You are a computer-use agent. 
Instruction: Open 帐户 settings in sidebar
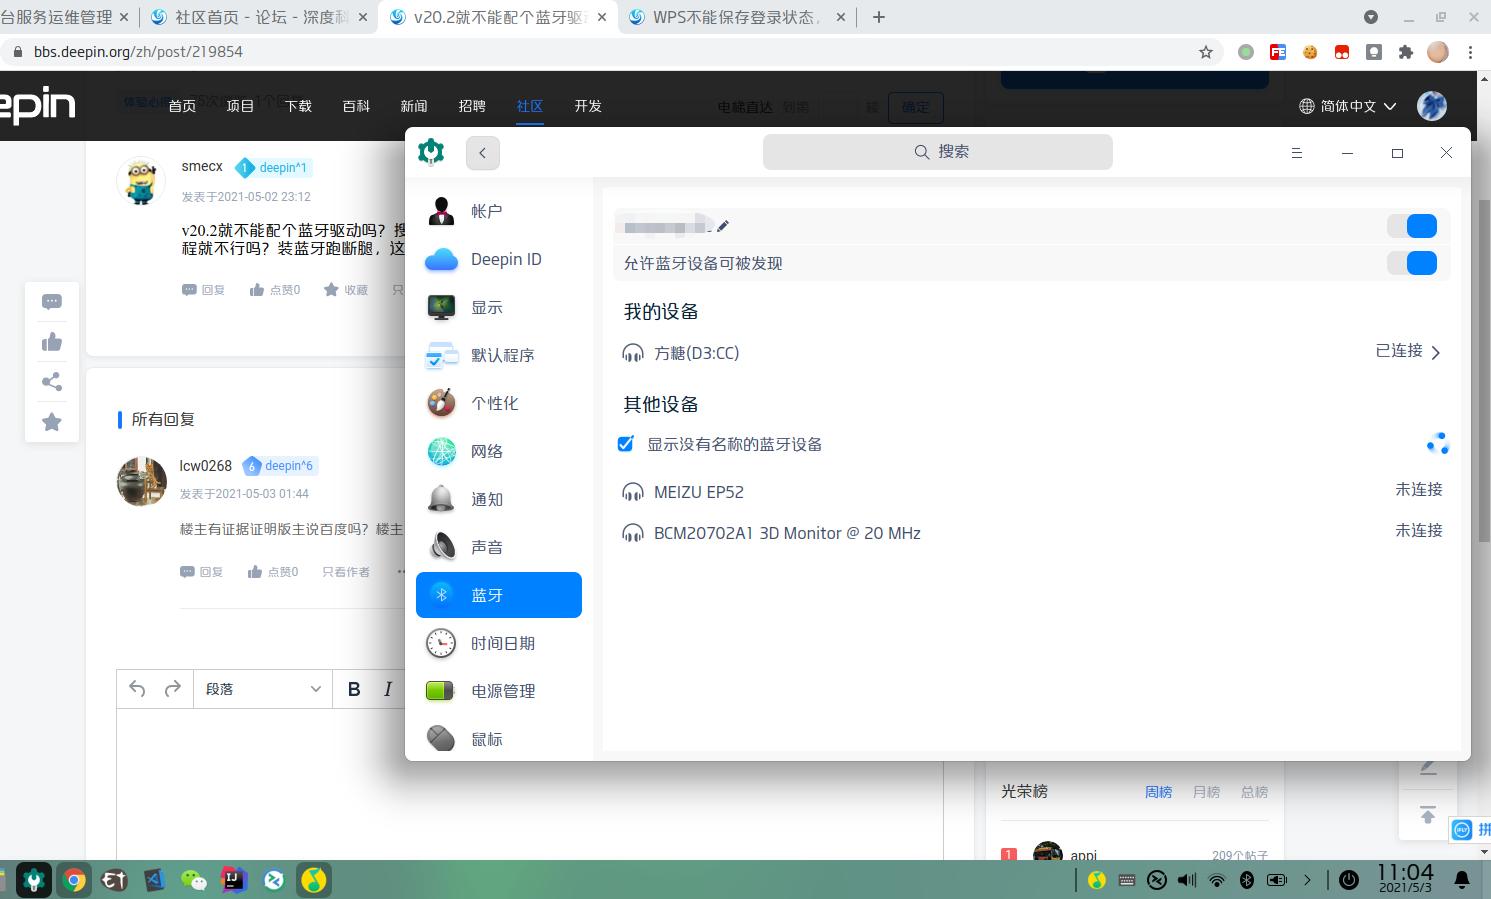click(499, 211)
